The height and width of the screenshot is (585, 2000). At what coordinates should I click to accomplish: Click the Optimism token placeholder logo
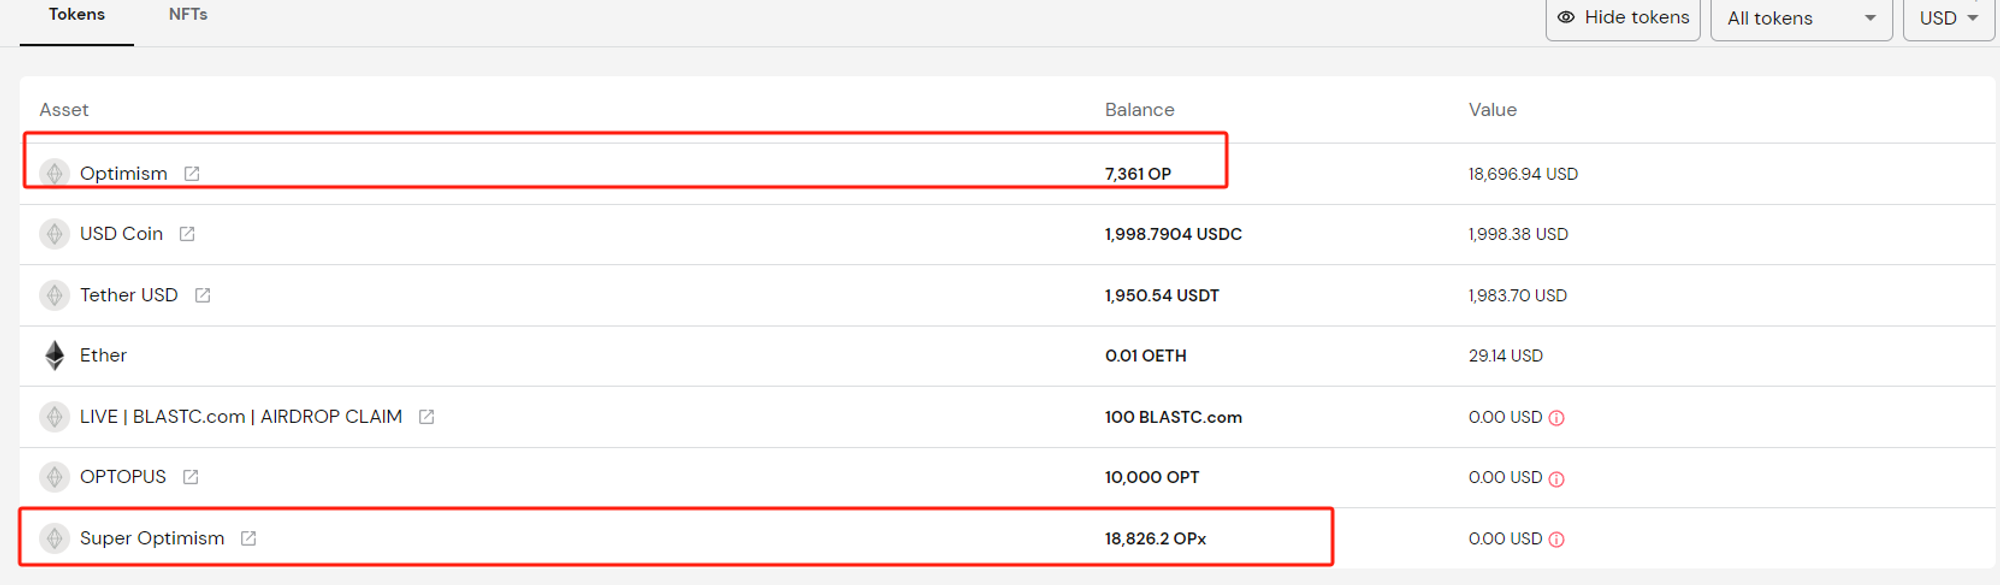point(55,173)
